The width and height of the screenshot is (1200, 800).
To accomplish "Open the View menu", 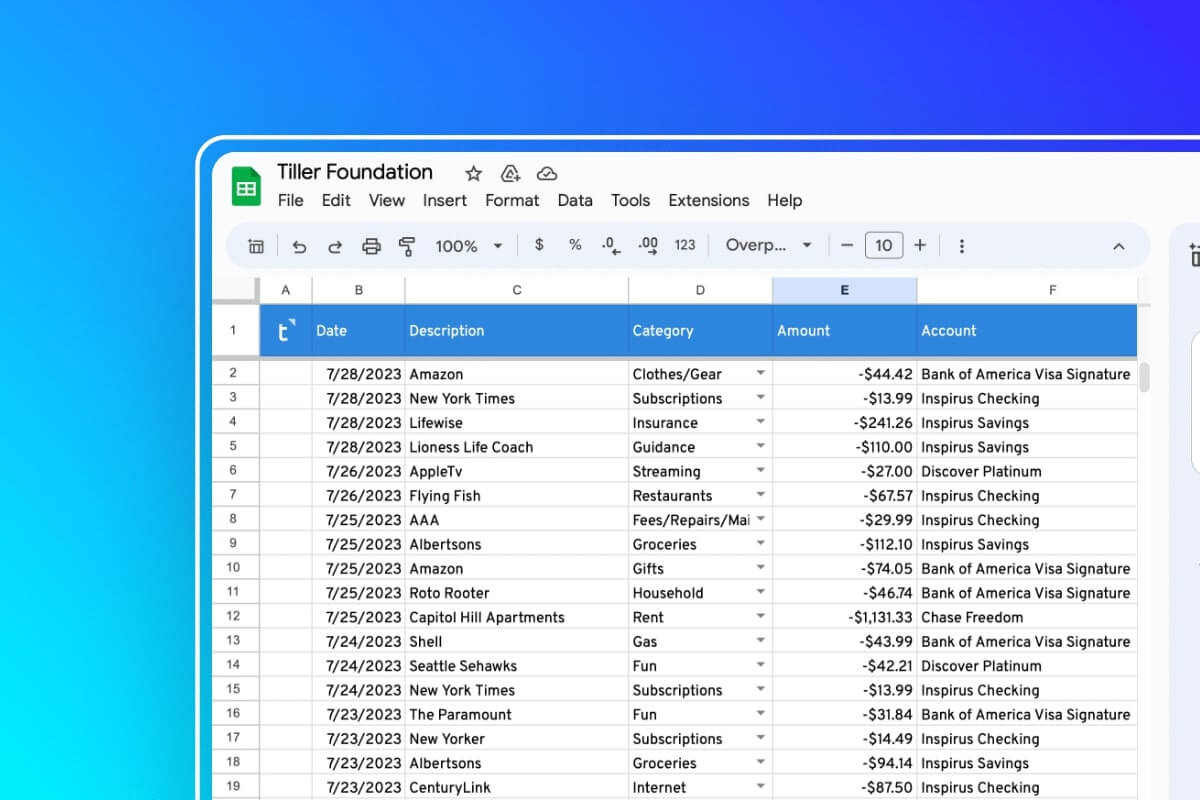I will (386, 200).
